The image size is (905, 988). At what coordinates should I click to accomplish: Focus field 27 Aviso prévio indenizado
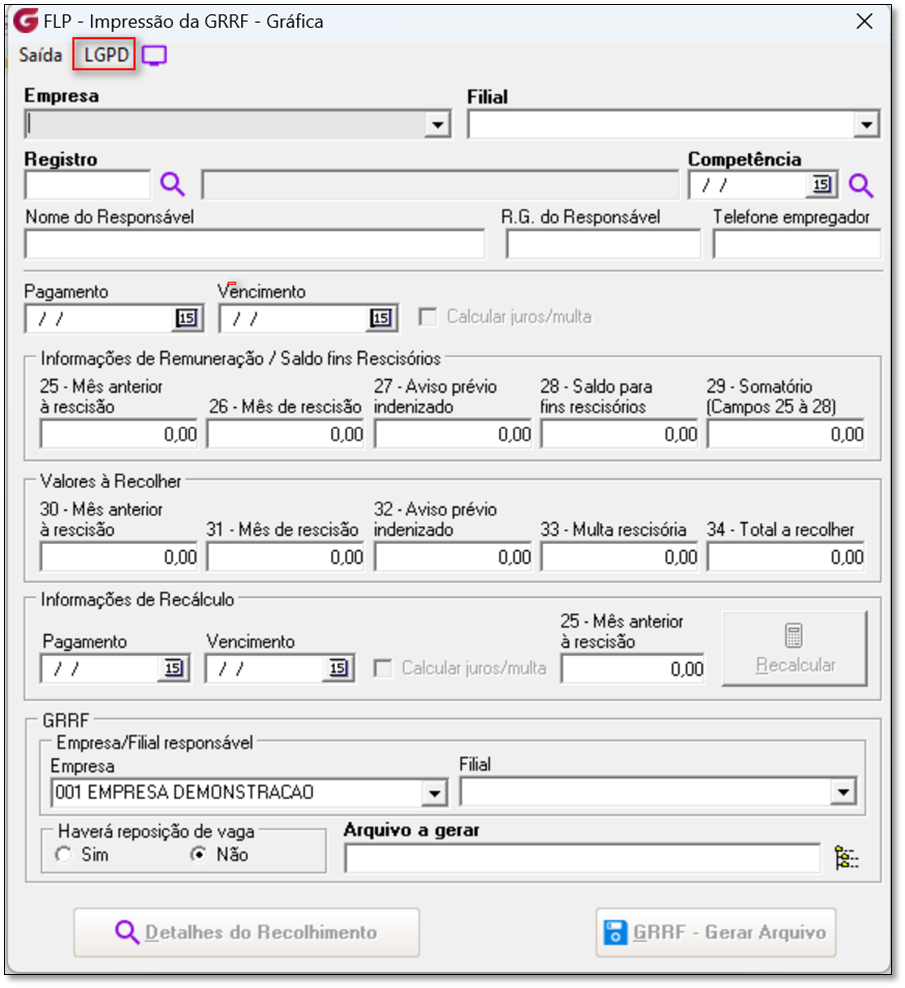coord(453,434)
